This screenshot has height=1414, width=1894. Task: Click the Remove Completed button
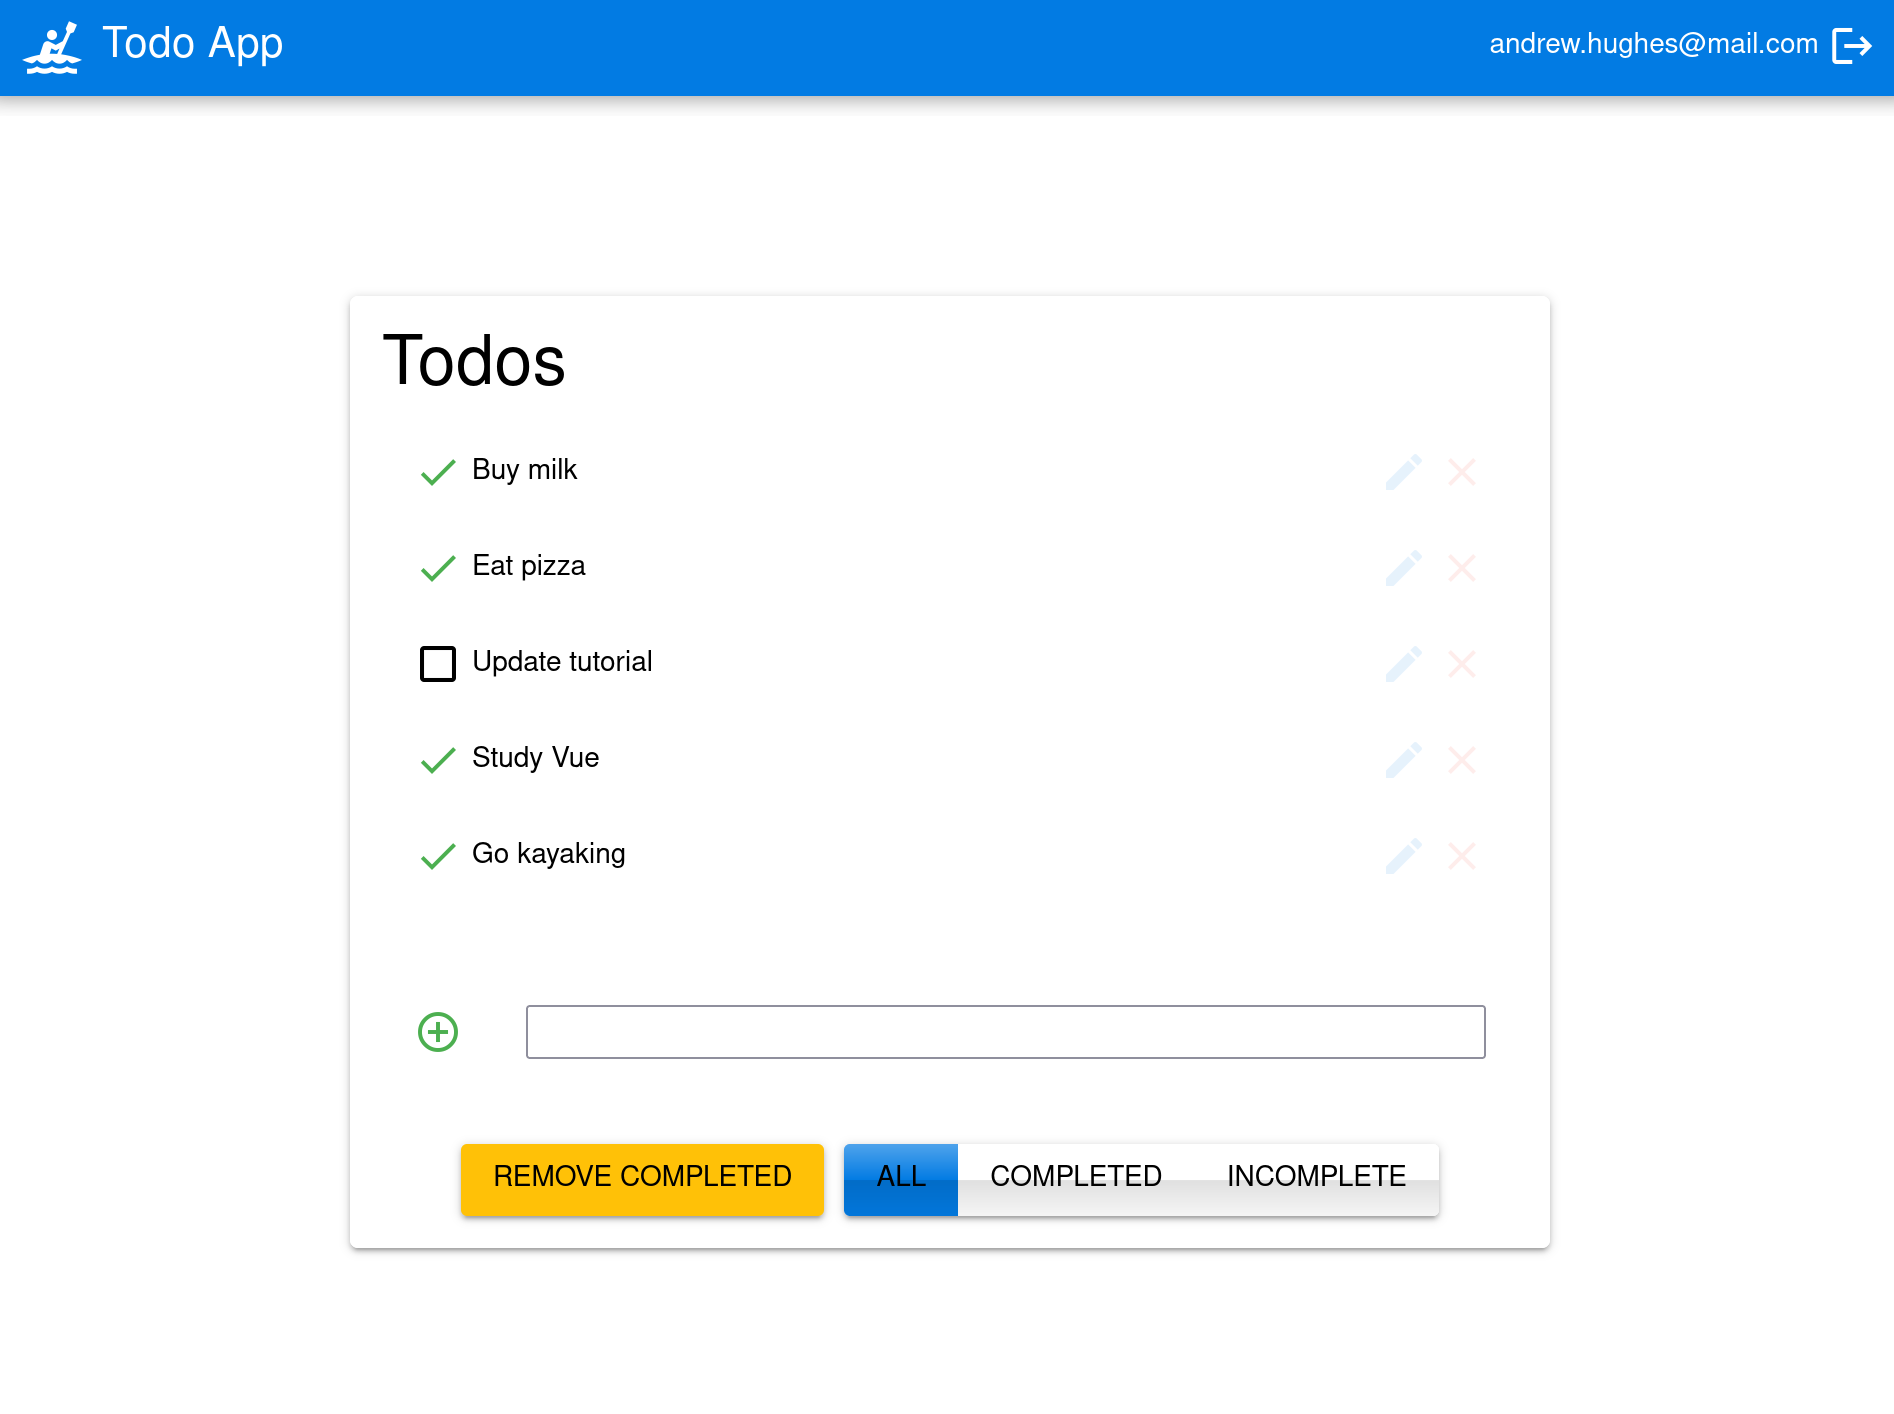pos(642,1179)
